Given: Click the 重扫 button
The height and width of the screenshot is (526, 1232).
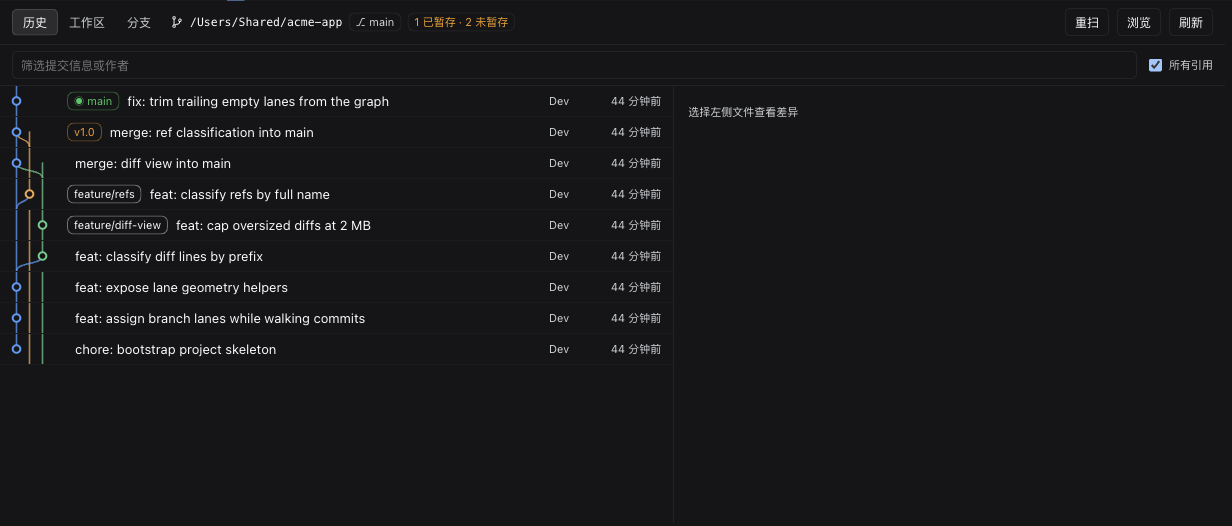Looking at the screenshot, I should [x=1087, y=22].
